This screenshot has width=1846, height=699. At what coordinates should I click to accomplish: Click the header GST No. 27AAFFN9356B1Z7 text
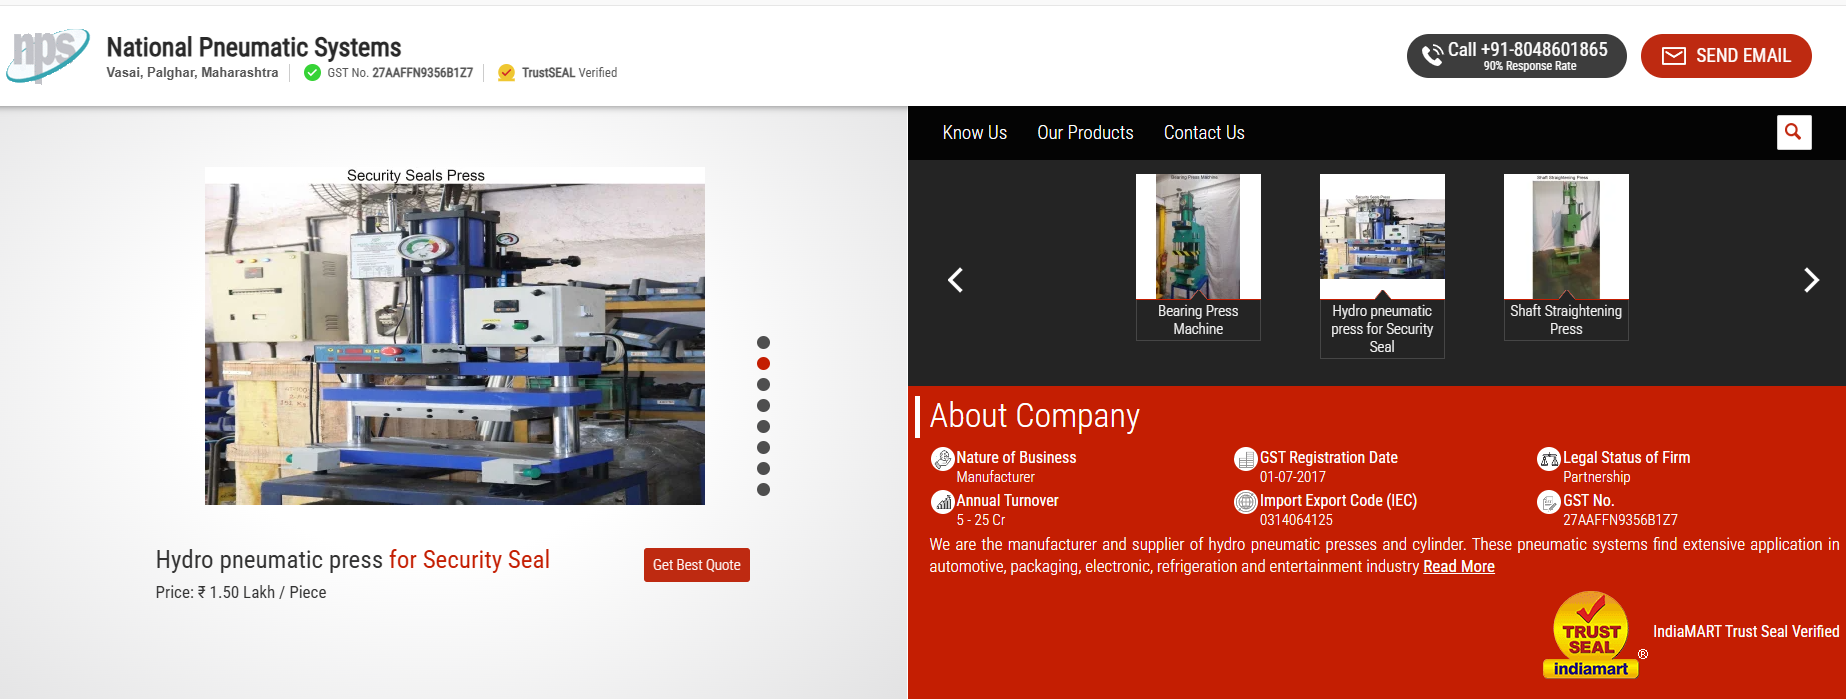[x=400, y=73]
